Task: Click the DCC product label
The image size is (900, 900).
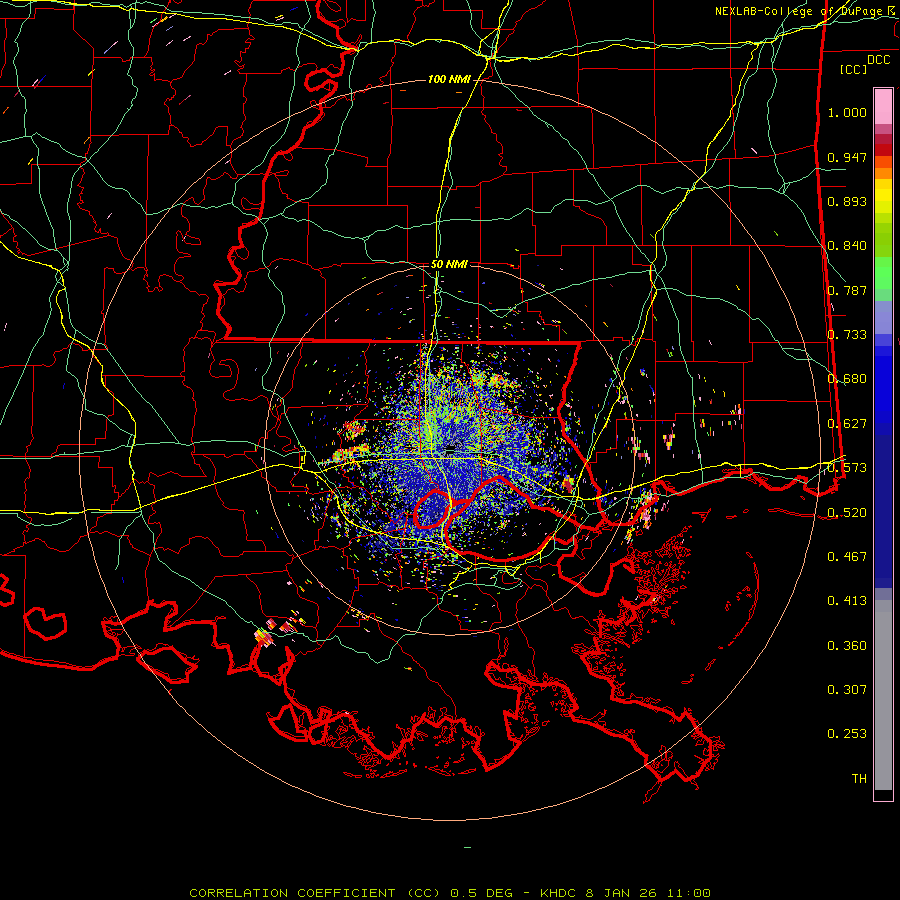Action: (x=878, y=60)
